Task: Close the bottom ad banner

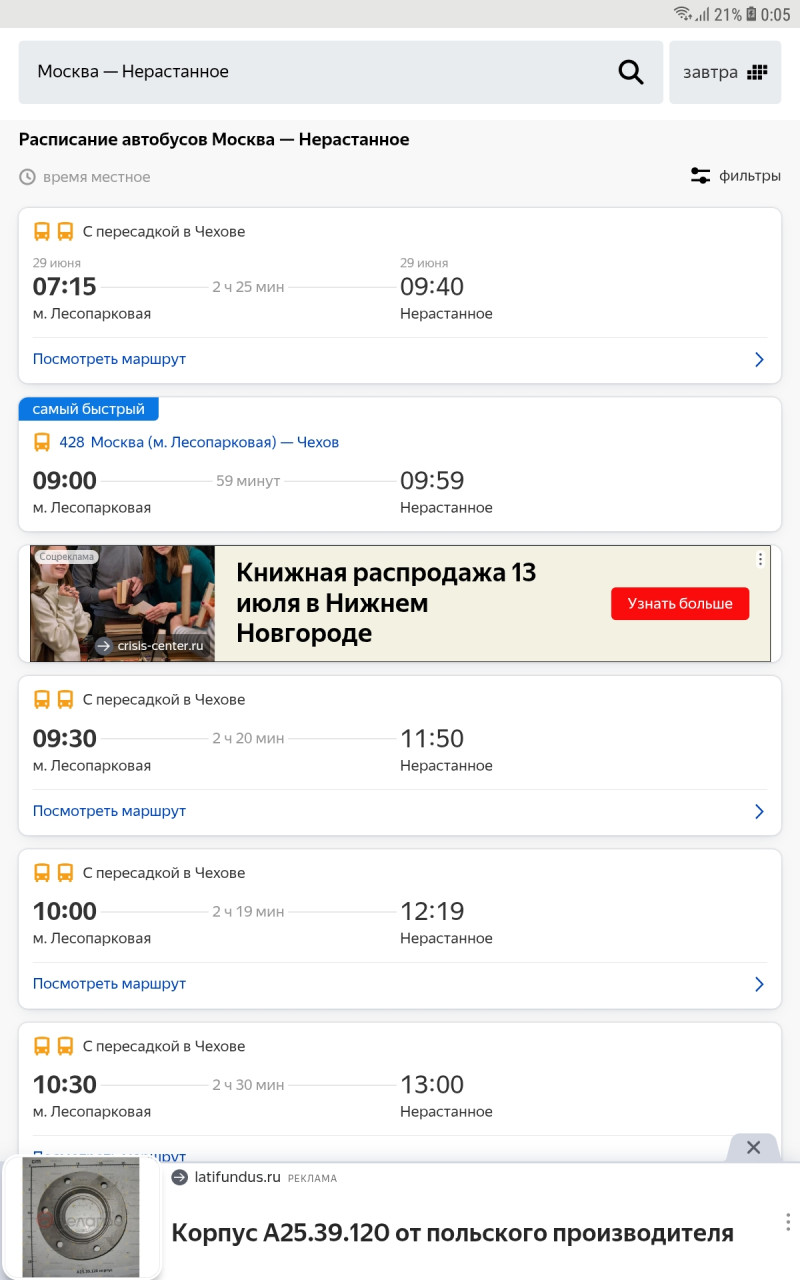Action: click(x=753, y=1147)
